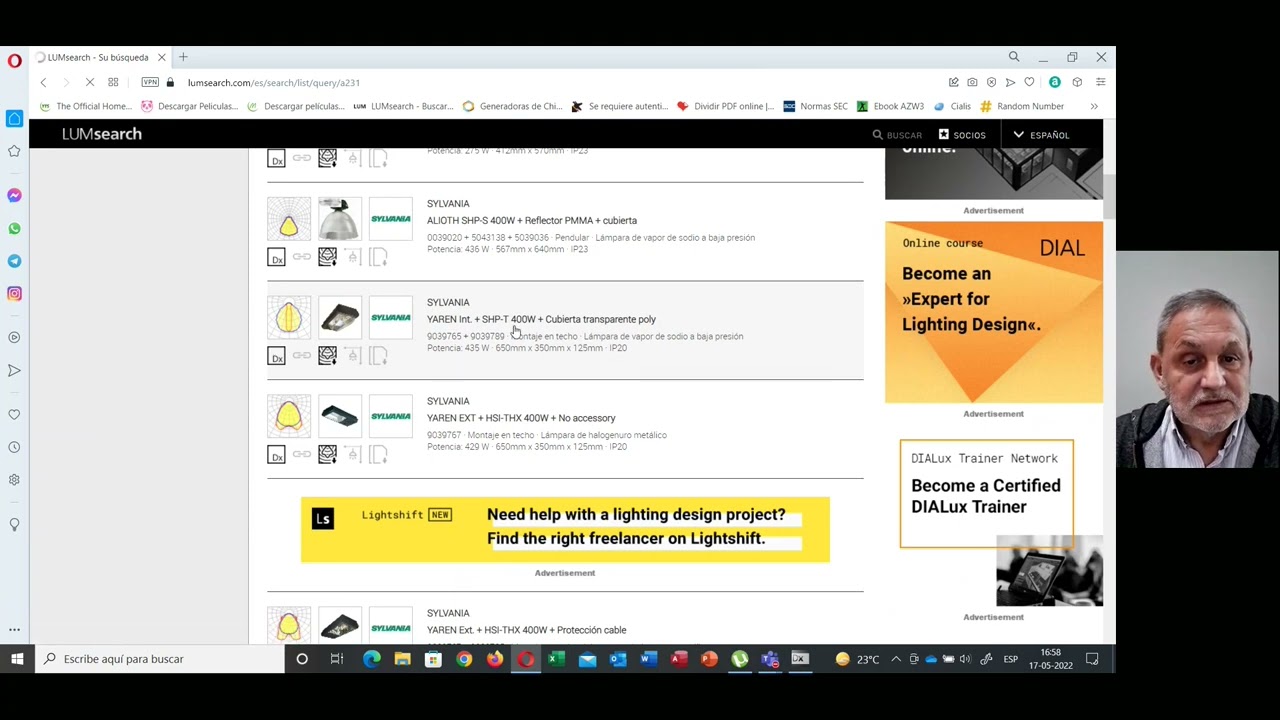This screenshot has width=1280, height=720.
Task: Open Generadoras de Chi bookmark
Action: (x=513, y=106)
